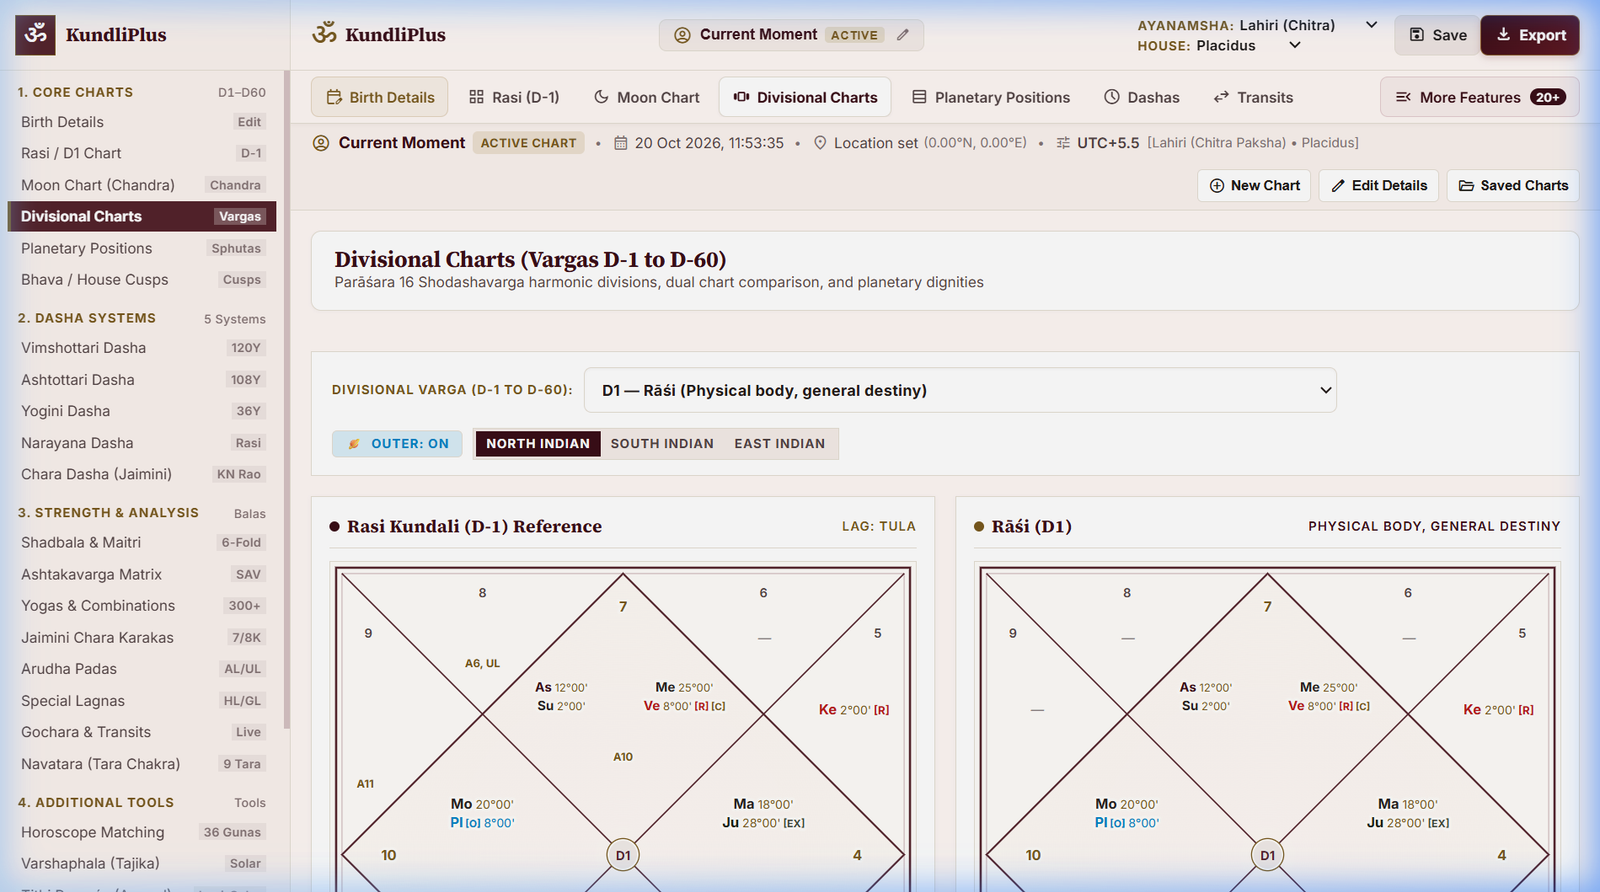
Task: Open Ashtakavarga Matrix in sidebar
Action: [x=142, y=574]
